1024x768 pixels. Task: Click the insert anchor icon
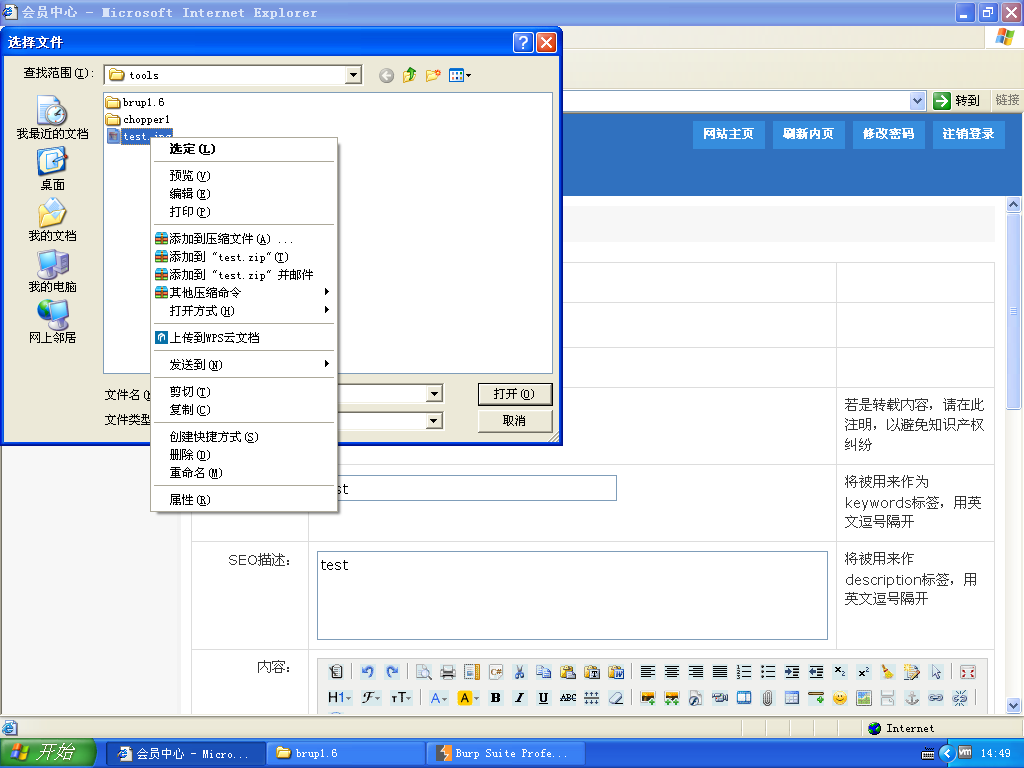point(912,697)
